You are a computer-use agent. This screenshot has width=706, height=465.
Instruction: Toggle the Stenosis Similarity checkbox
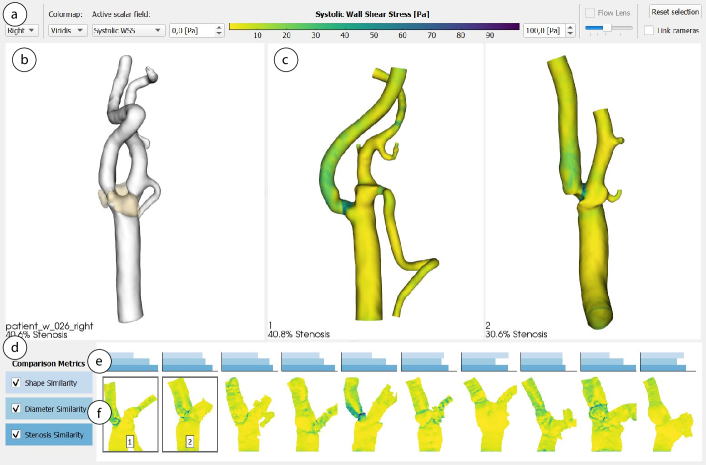[16, 434]
